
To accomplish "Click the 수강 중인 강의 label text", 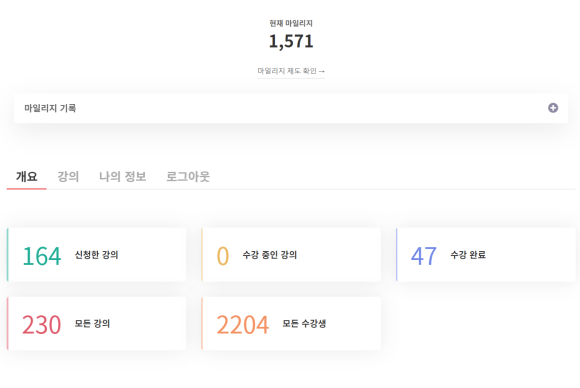I will pos(270,255).
